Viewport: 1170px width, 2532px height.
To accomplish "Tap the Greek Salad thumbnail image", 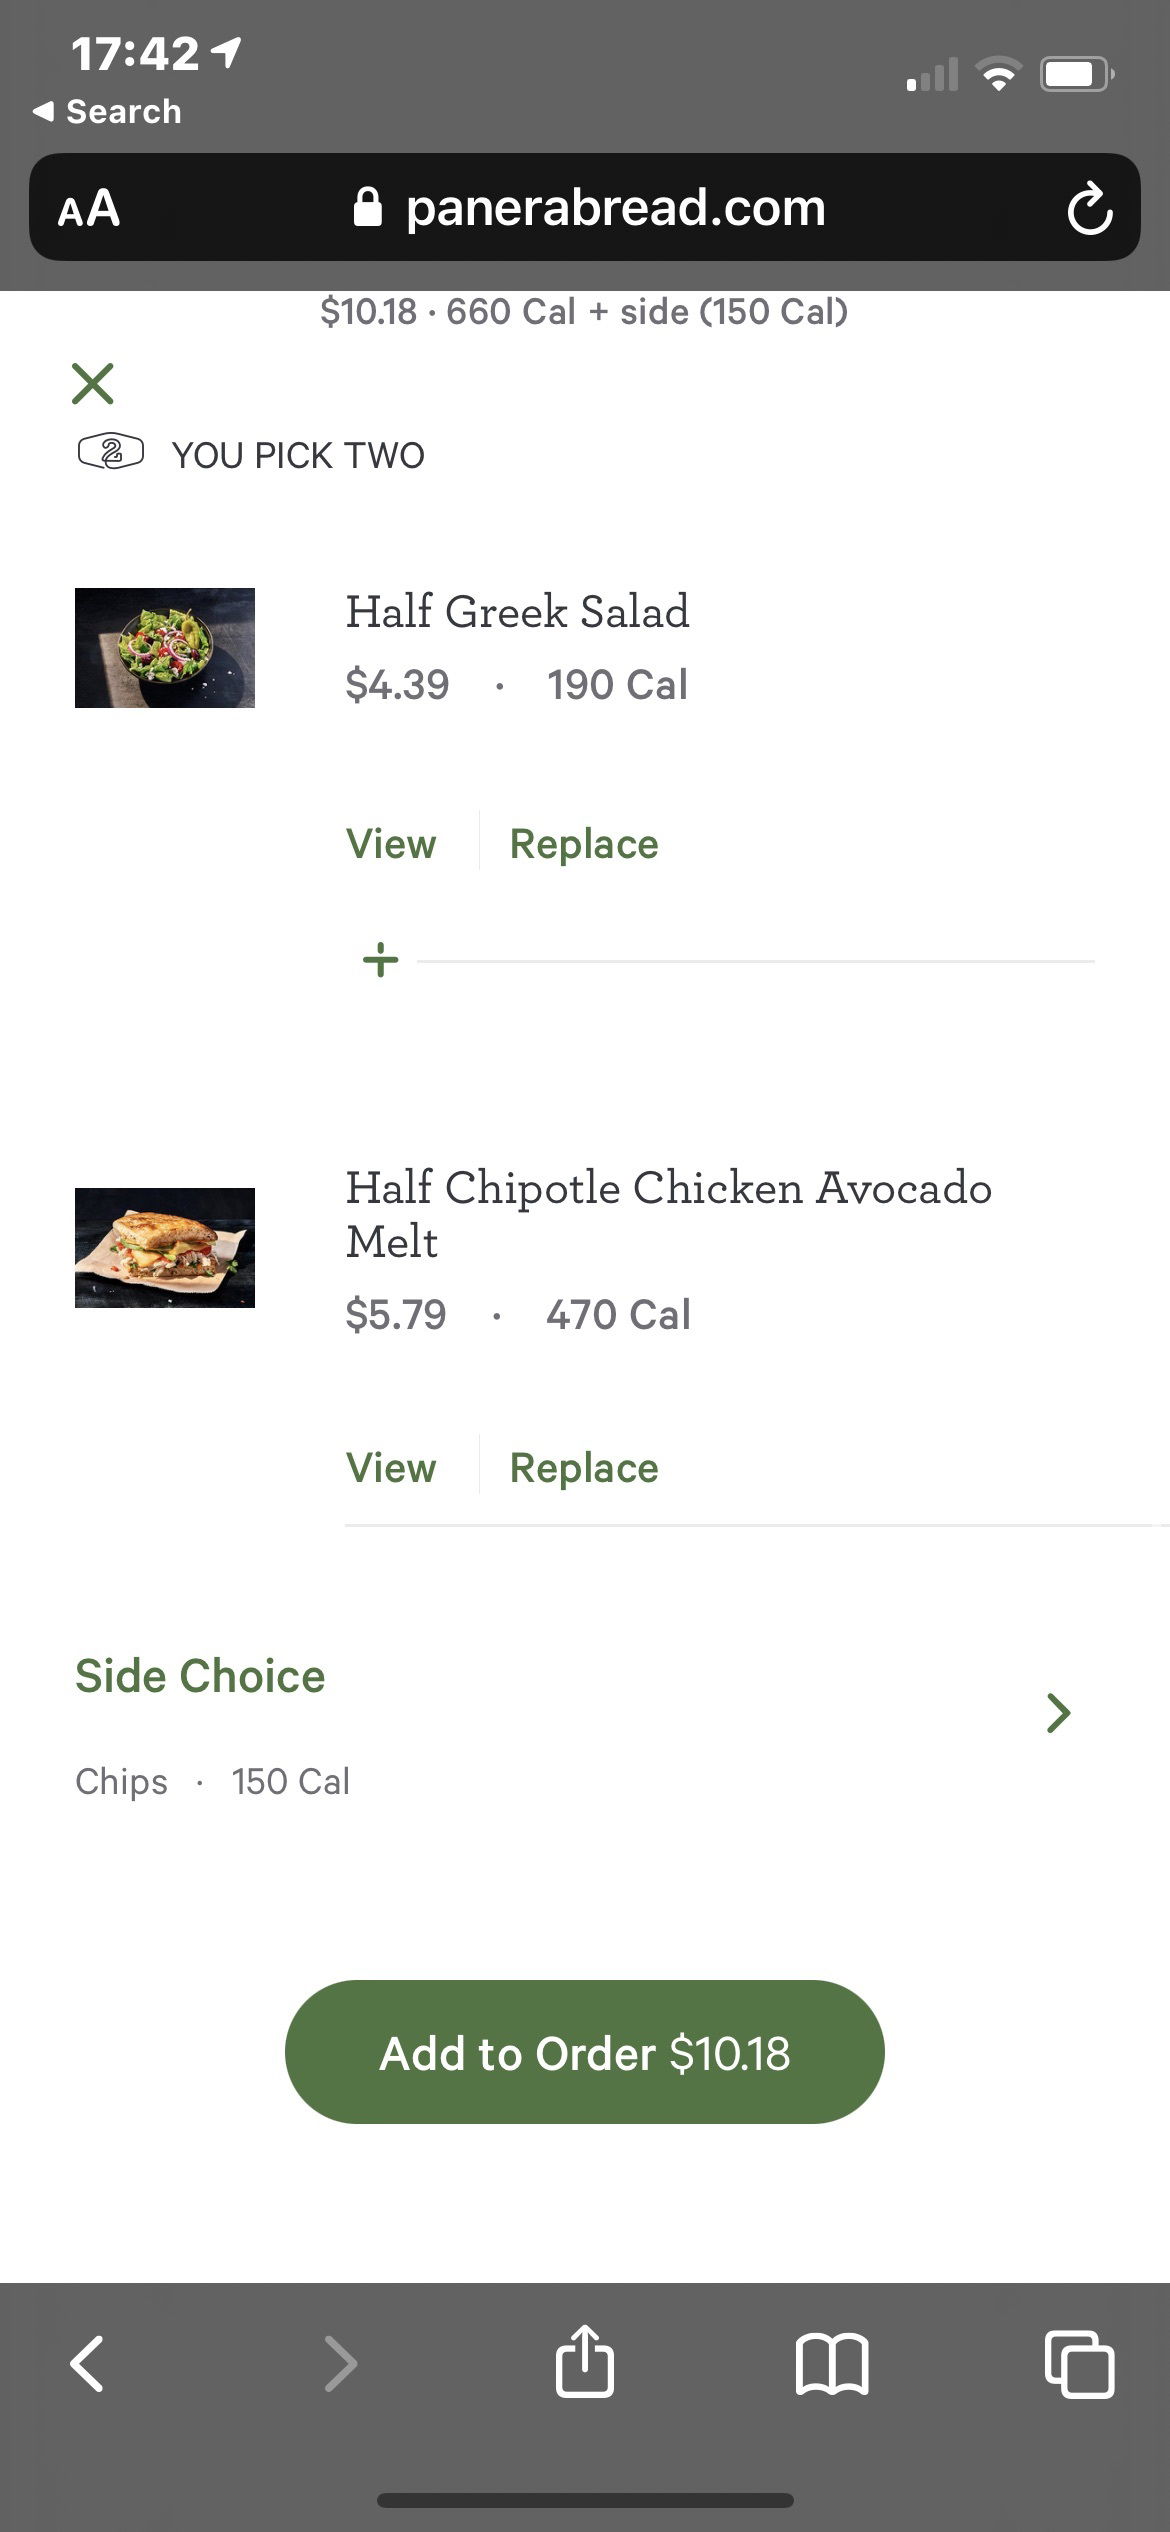I will 165,648.
